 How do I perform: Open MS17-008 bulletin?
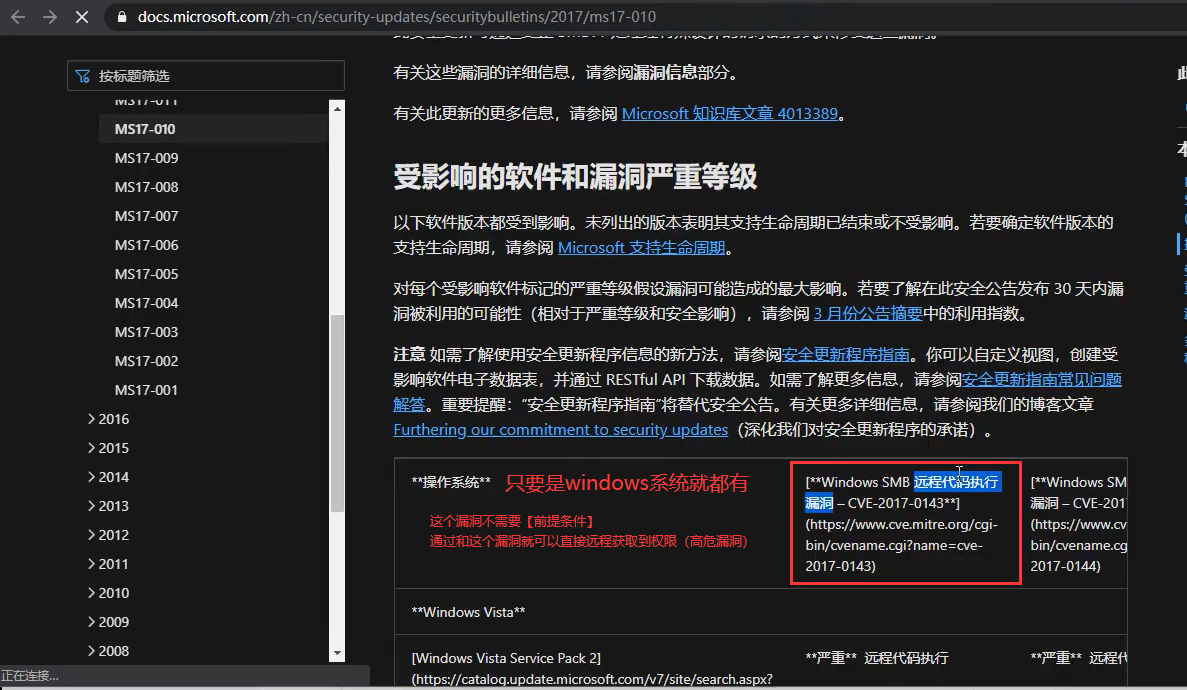pyautogui.click(x=146, y=187)
